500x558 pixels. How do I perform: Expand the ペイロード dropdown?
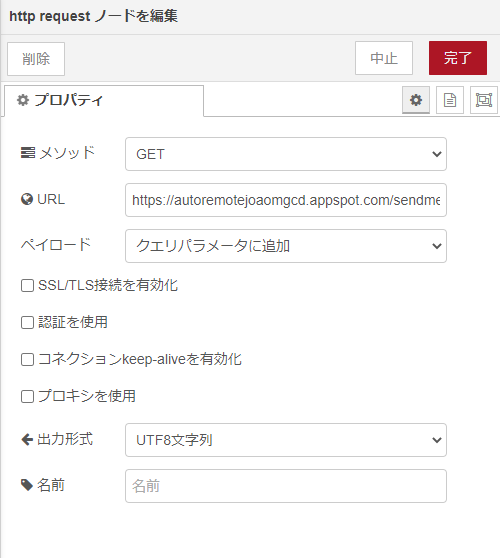point(286,246)
